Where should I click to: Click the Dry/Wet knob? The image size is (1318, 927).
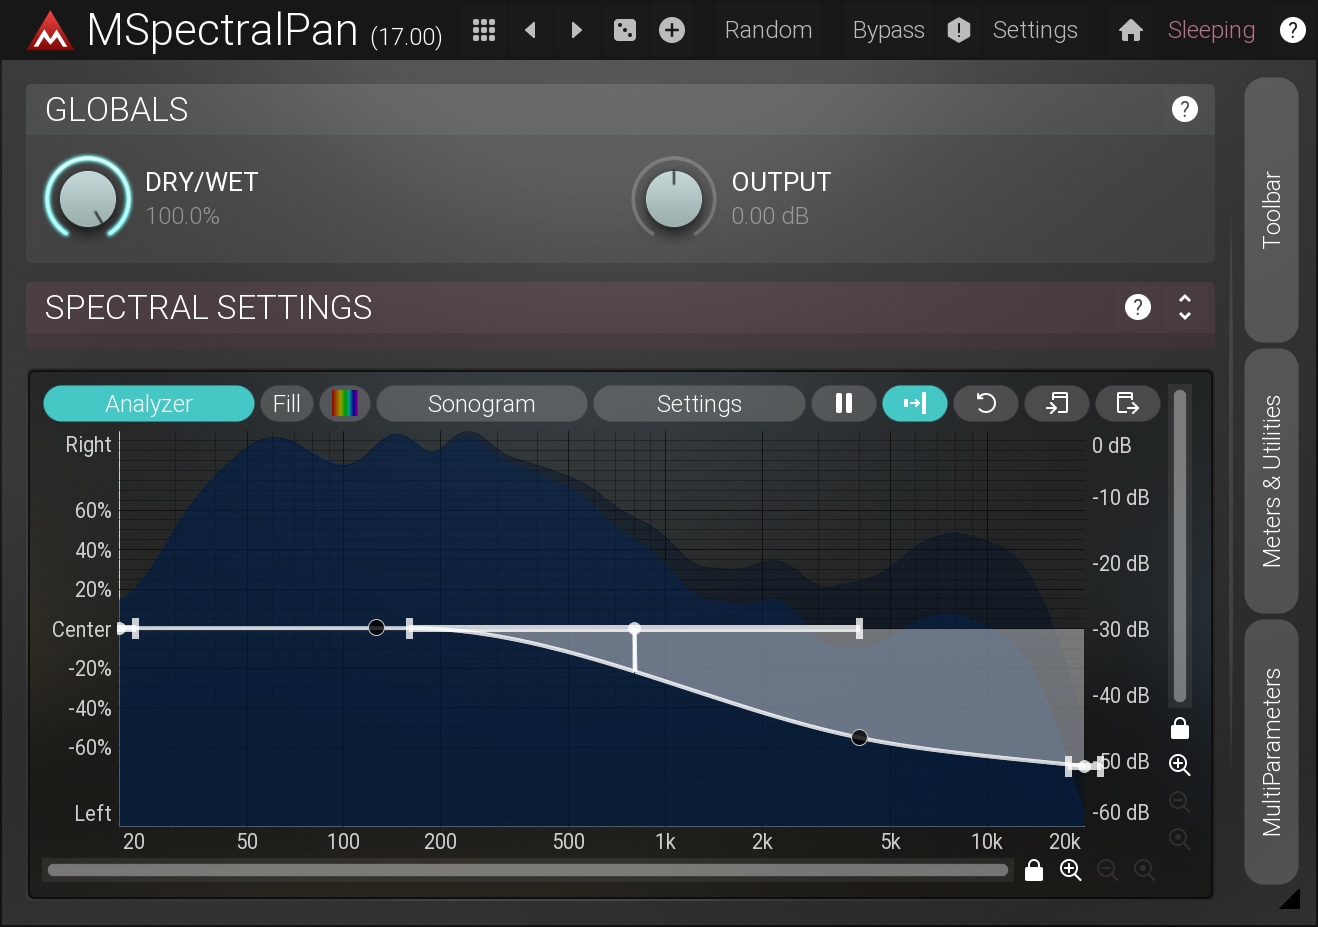click(88, 198)
